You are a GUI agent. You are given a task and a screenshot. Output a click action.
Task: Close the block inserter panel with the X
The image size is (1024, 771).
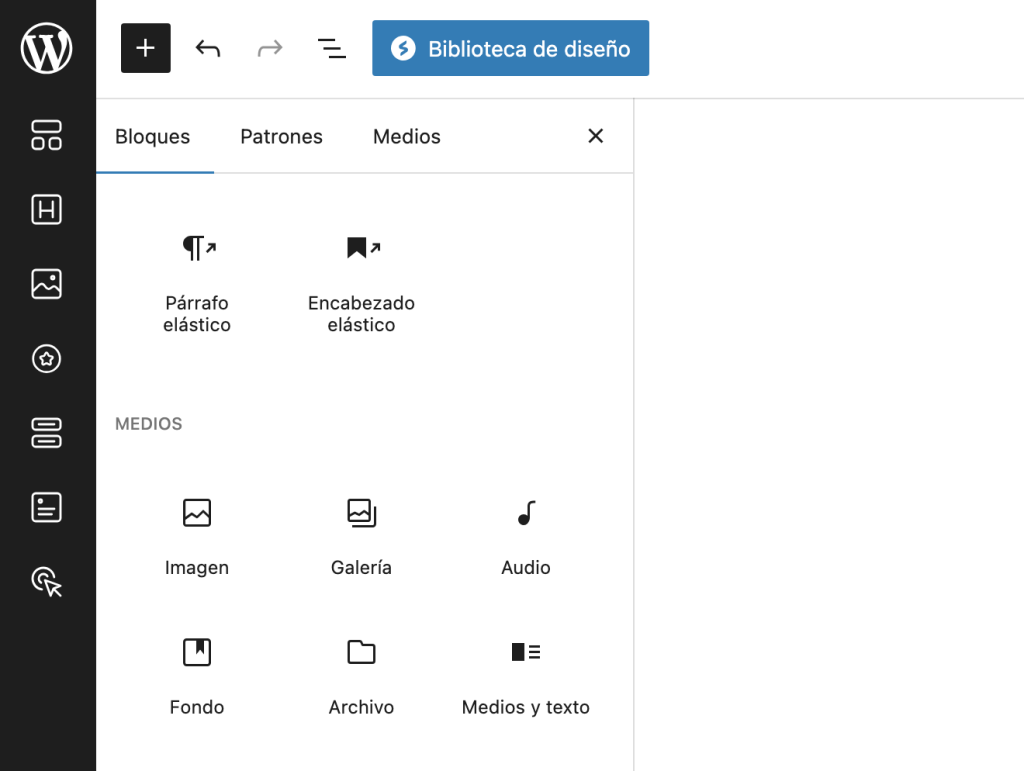[x=595, y=135]
